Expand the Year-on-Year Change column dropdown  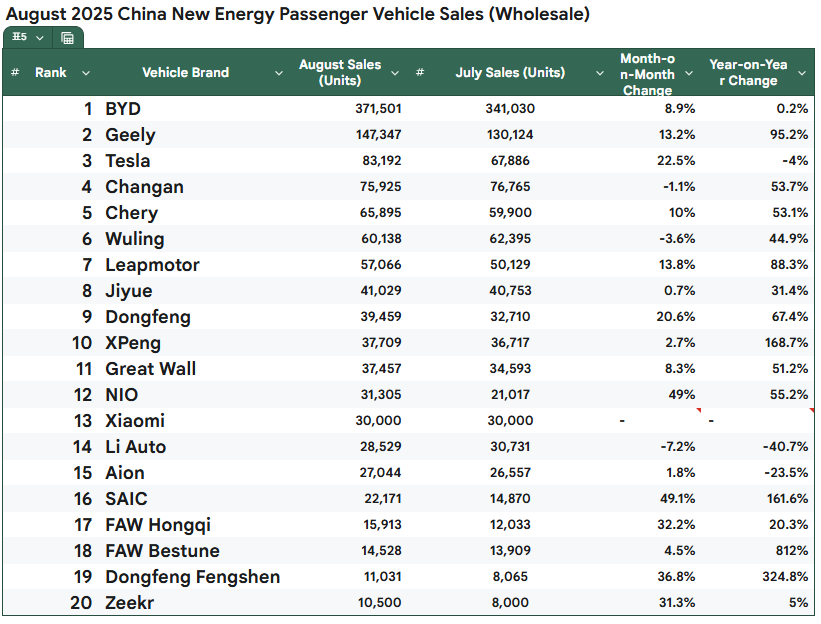click(x=802, y=72)
